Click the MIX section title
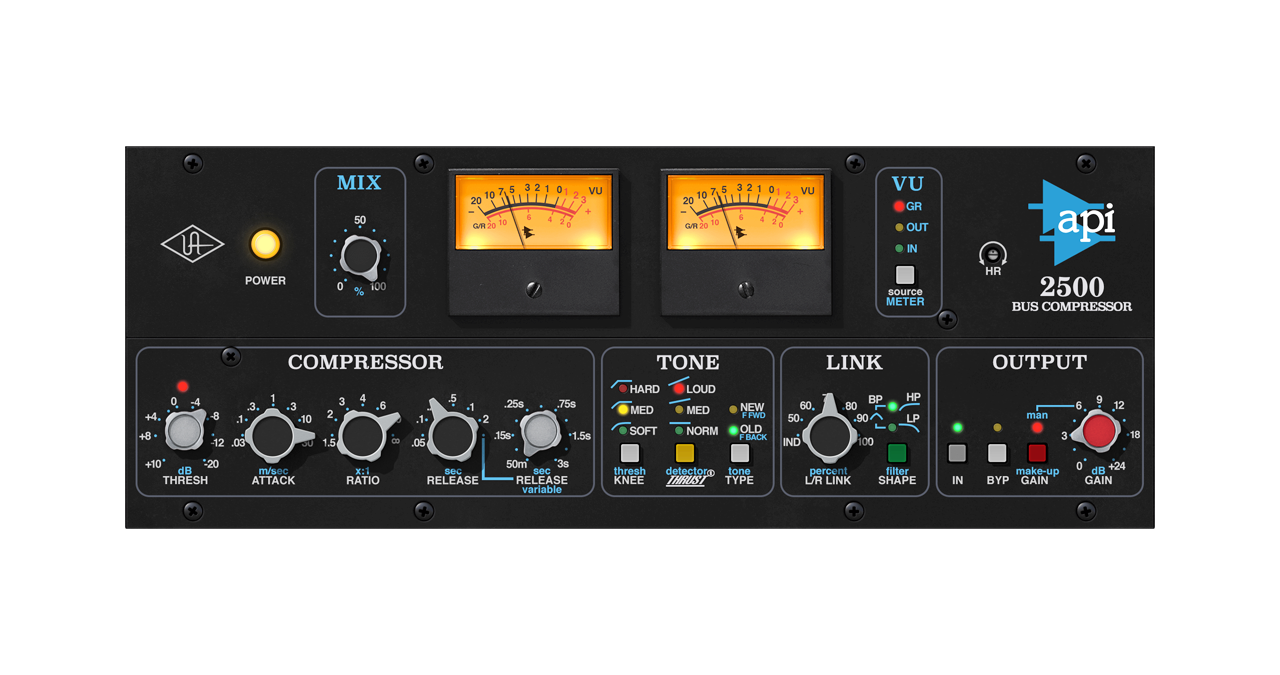1280x675 pixels. point(359,182)
